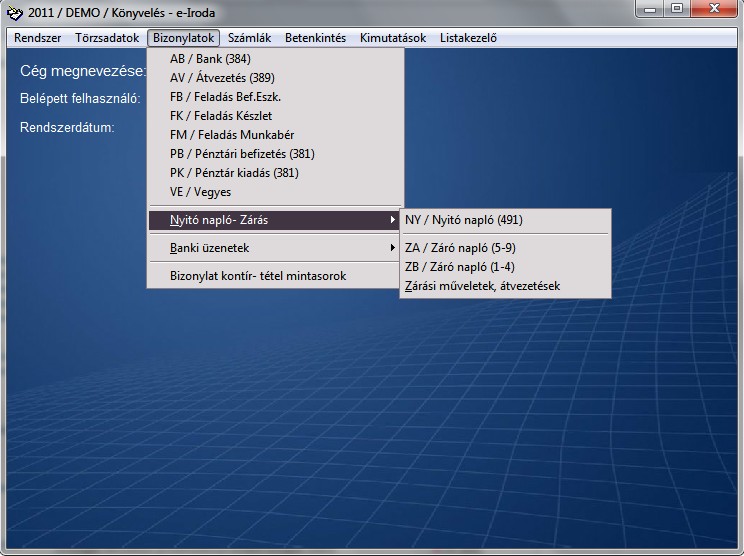This screenshot has width=744, height=556.
Task: Choose AV / Átvezetés (389) item
Action: tap(222, 78)
